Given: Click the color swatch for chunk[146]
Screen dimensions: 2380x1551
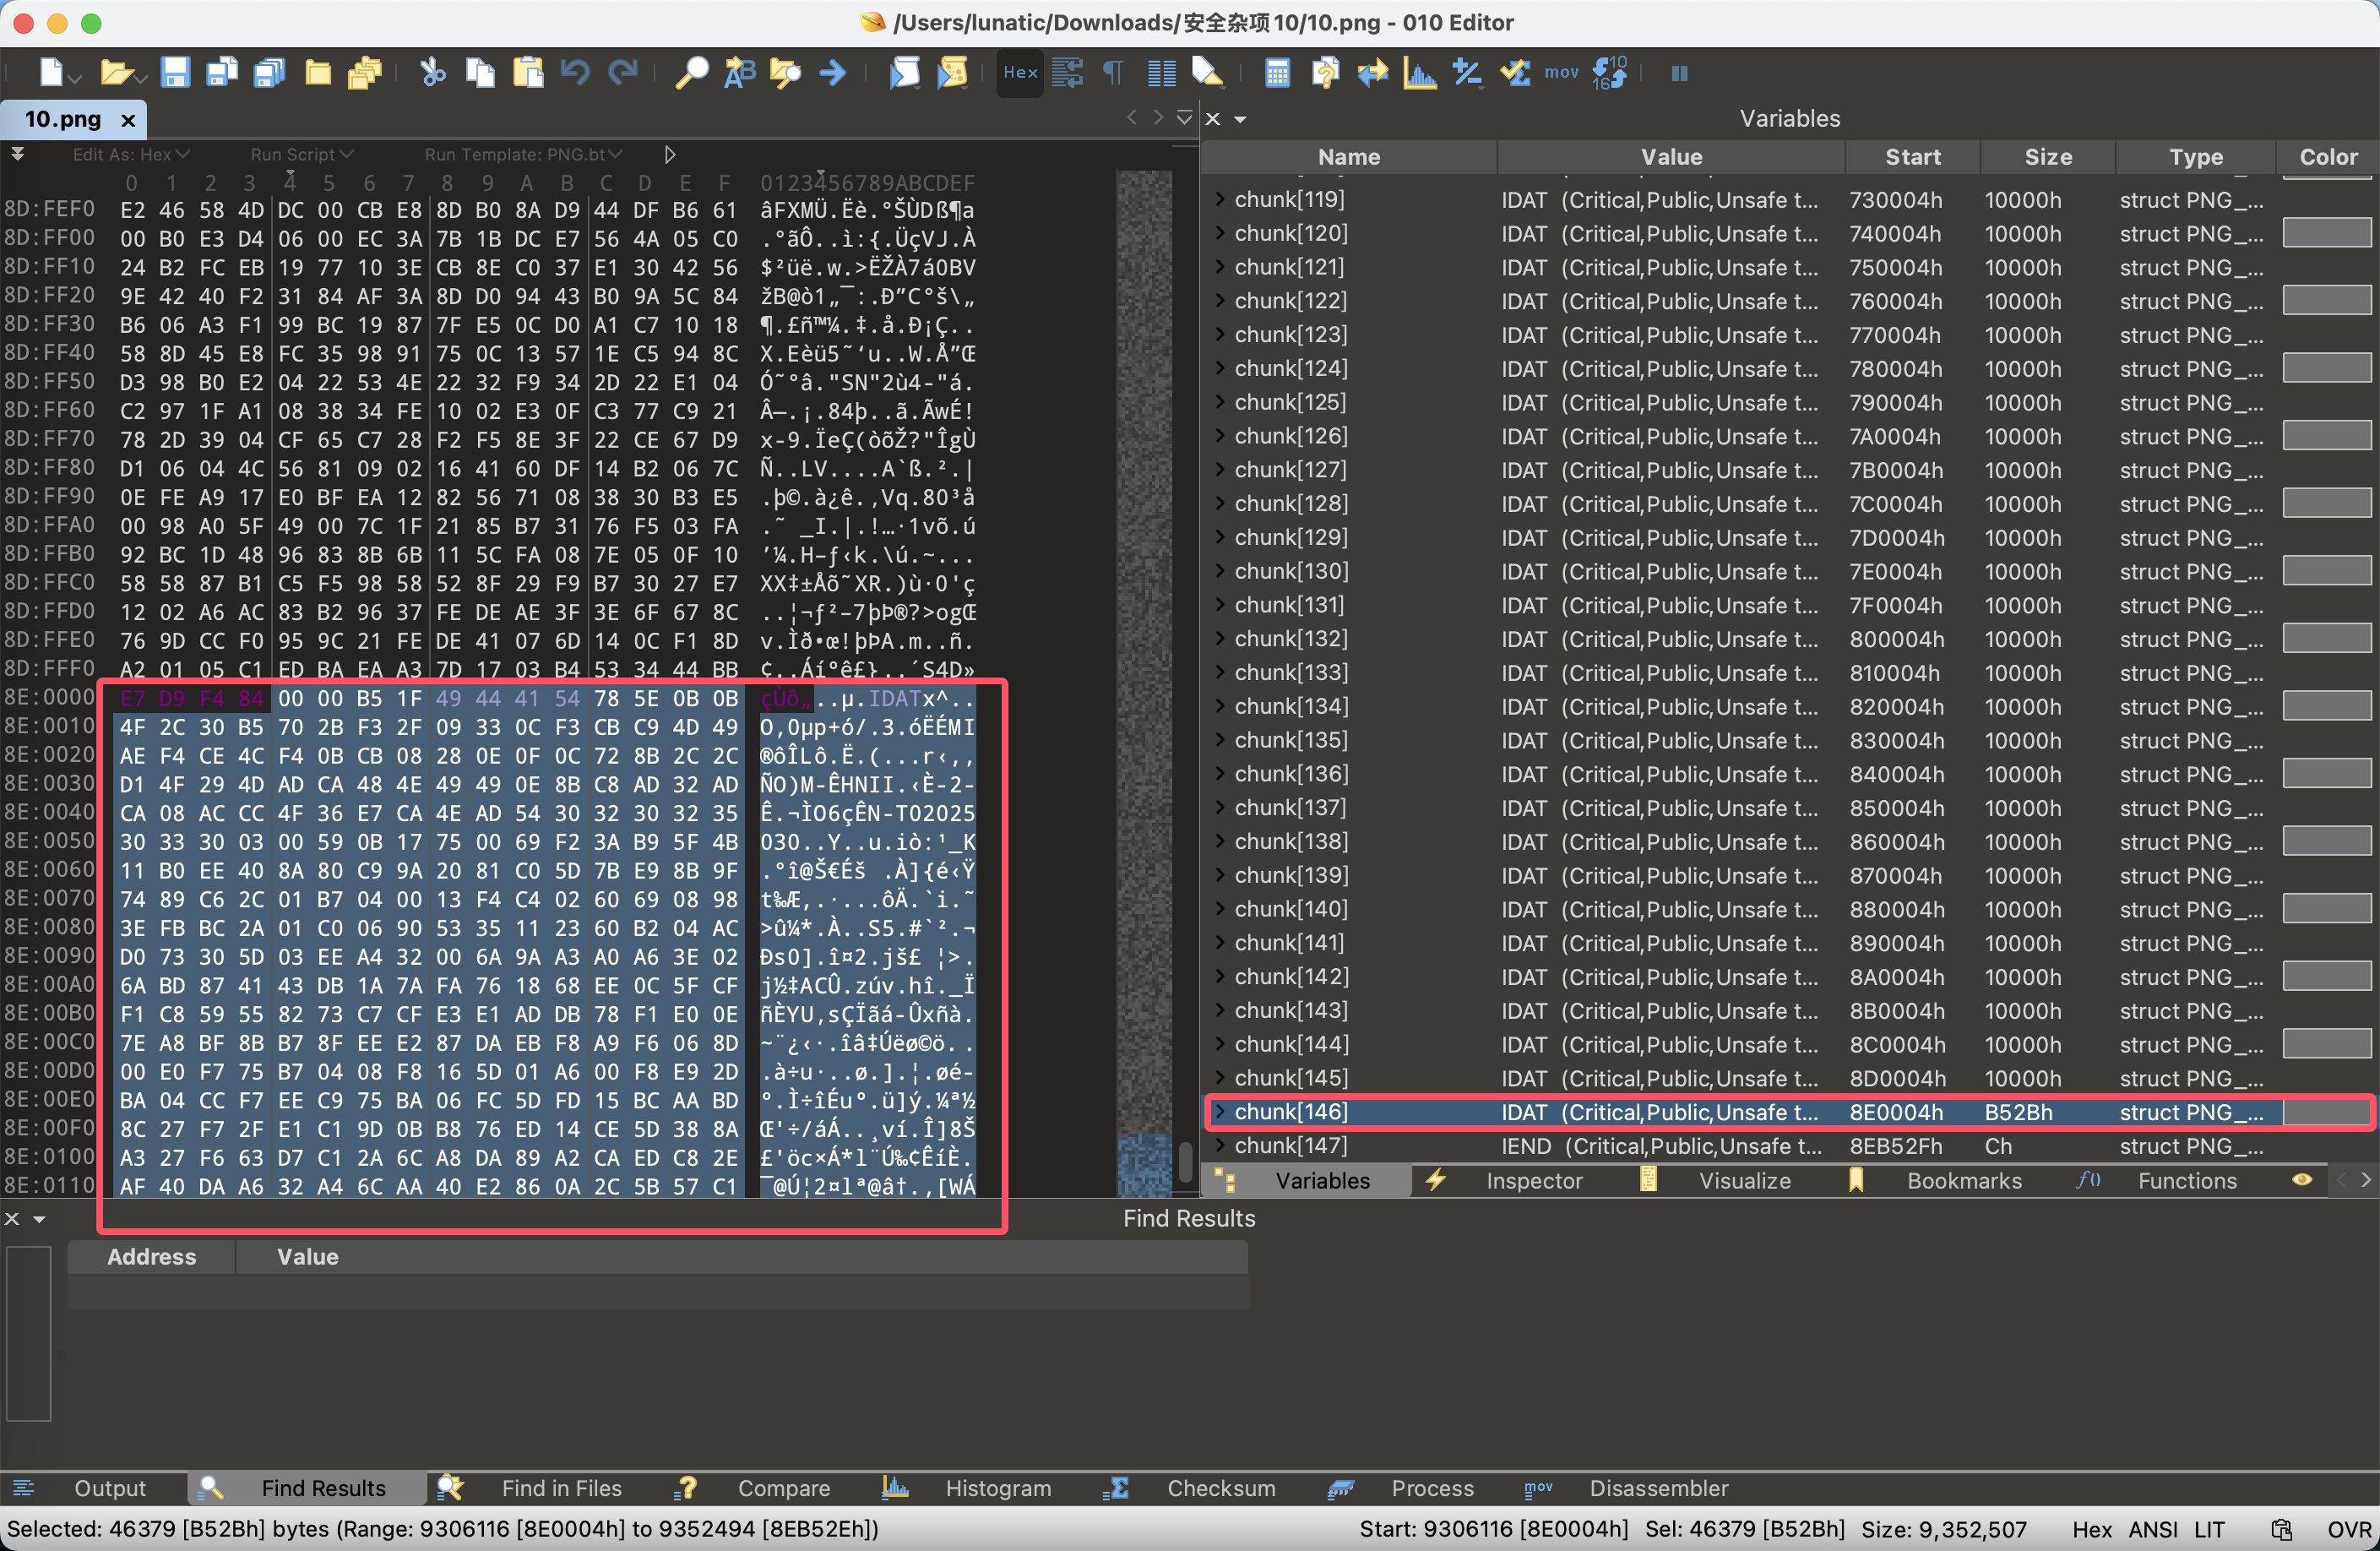Looking at the screenshot, I should [2326, 1111].
